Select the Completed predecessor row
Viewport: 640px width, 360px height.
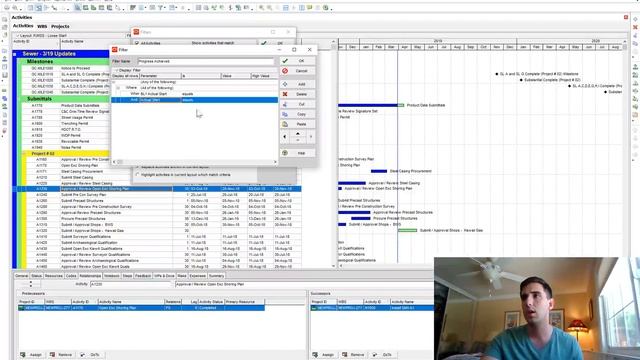pos(142,308)
